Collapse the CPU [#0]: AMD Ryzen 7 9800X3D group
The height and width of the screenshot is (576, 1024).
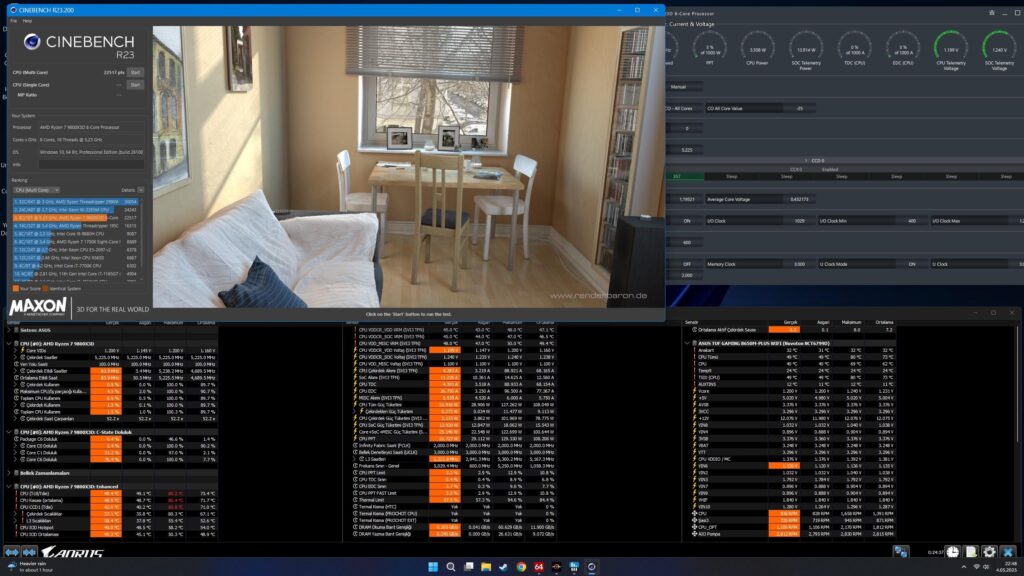9,344
